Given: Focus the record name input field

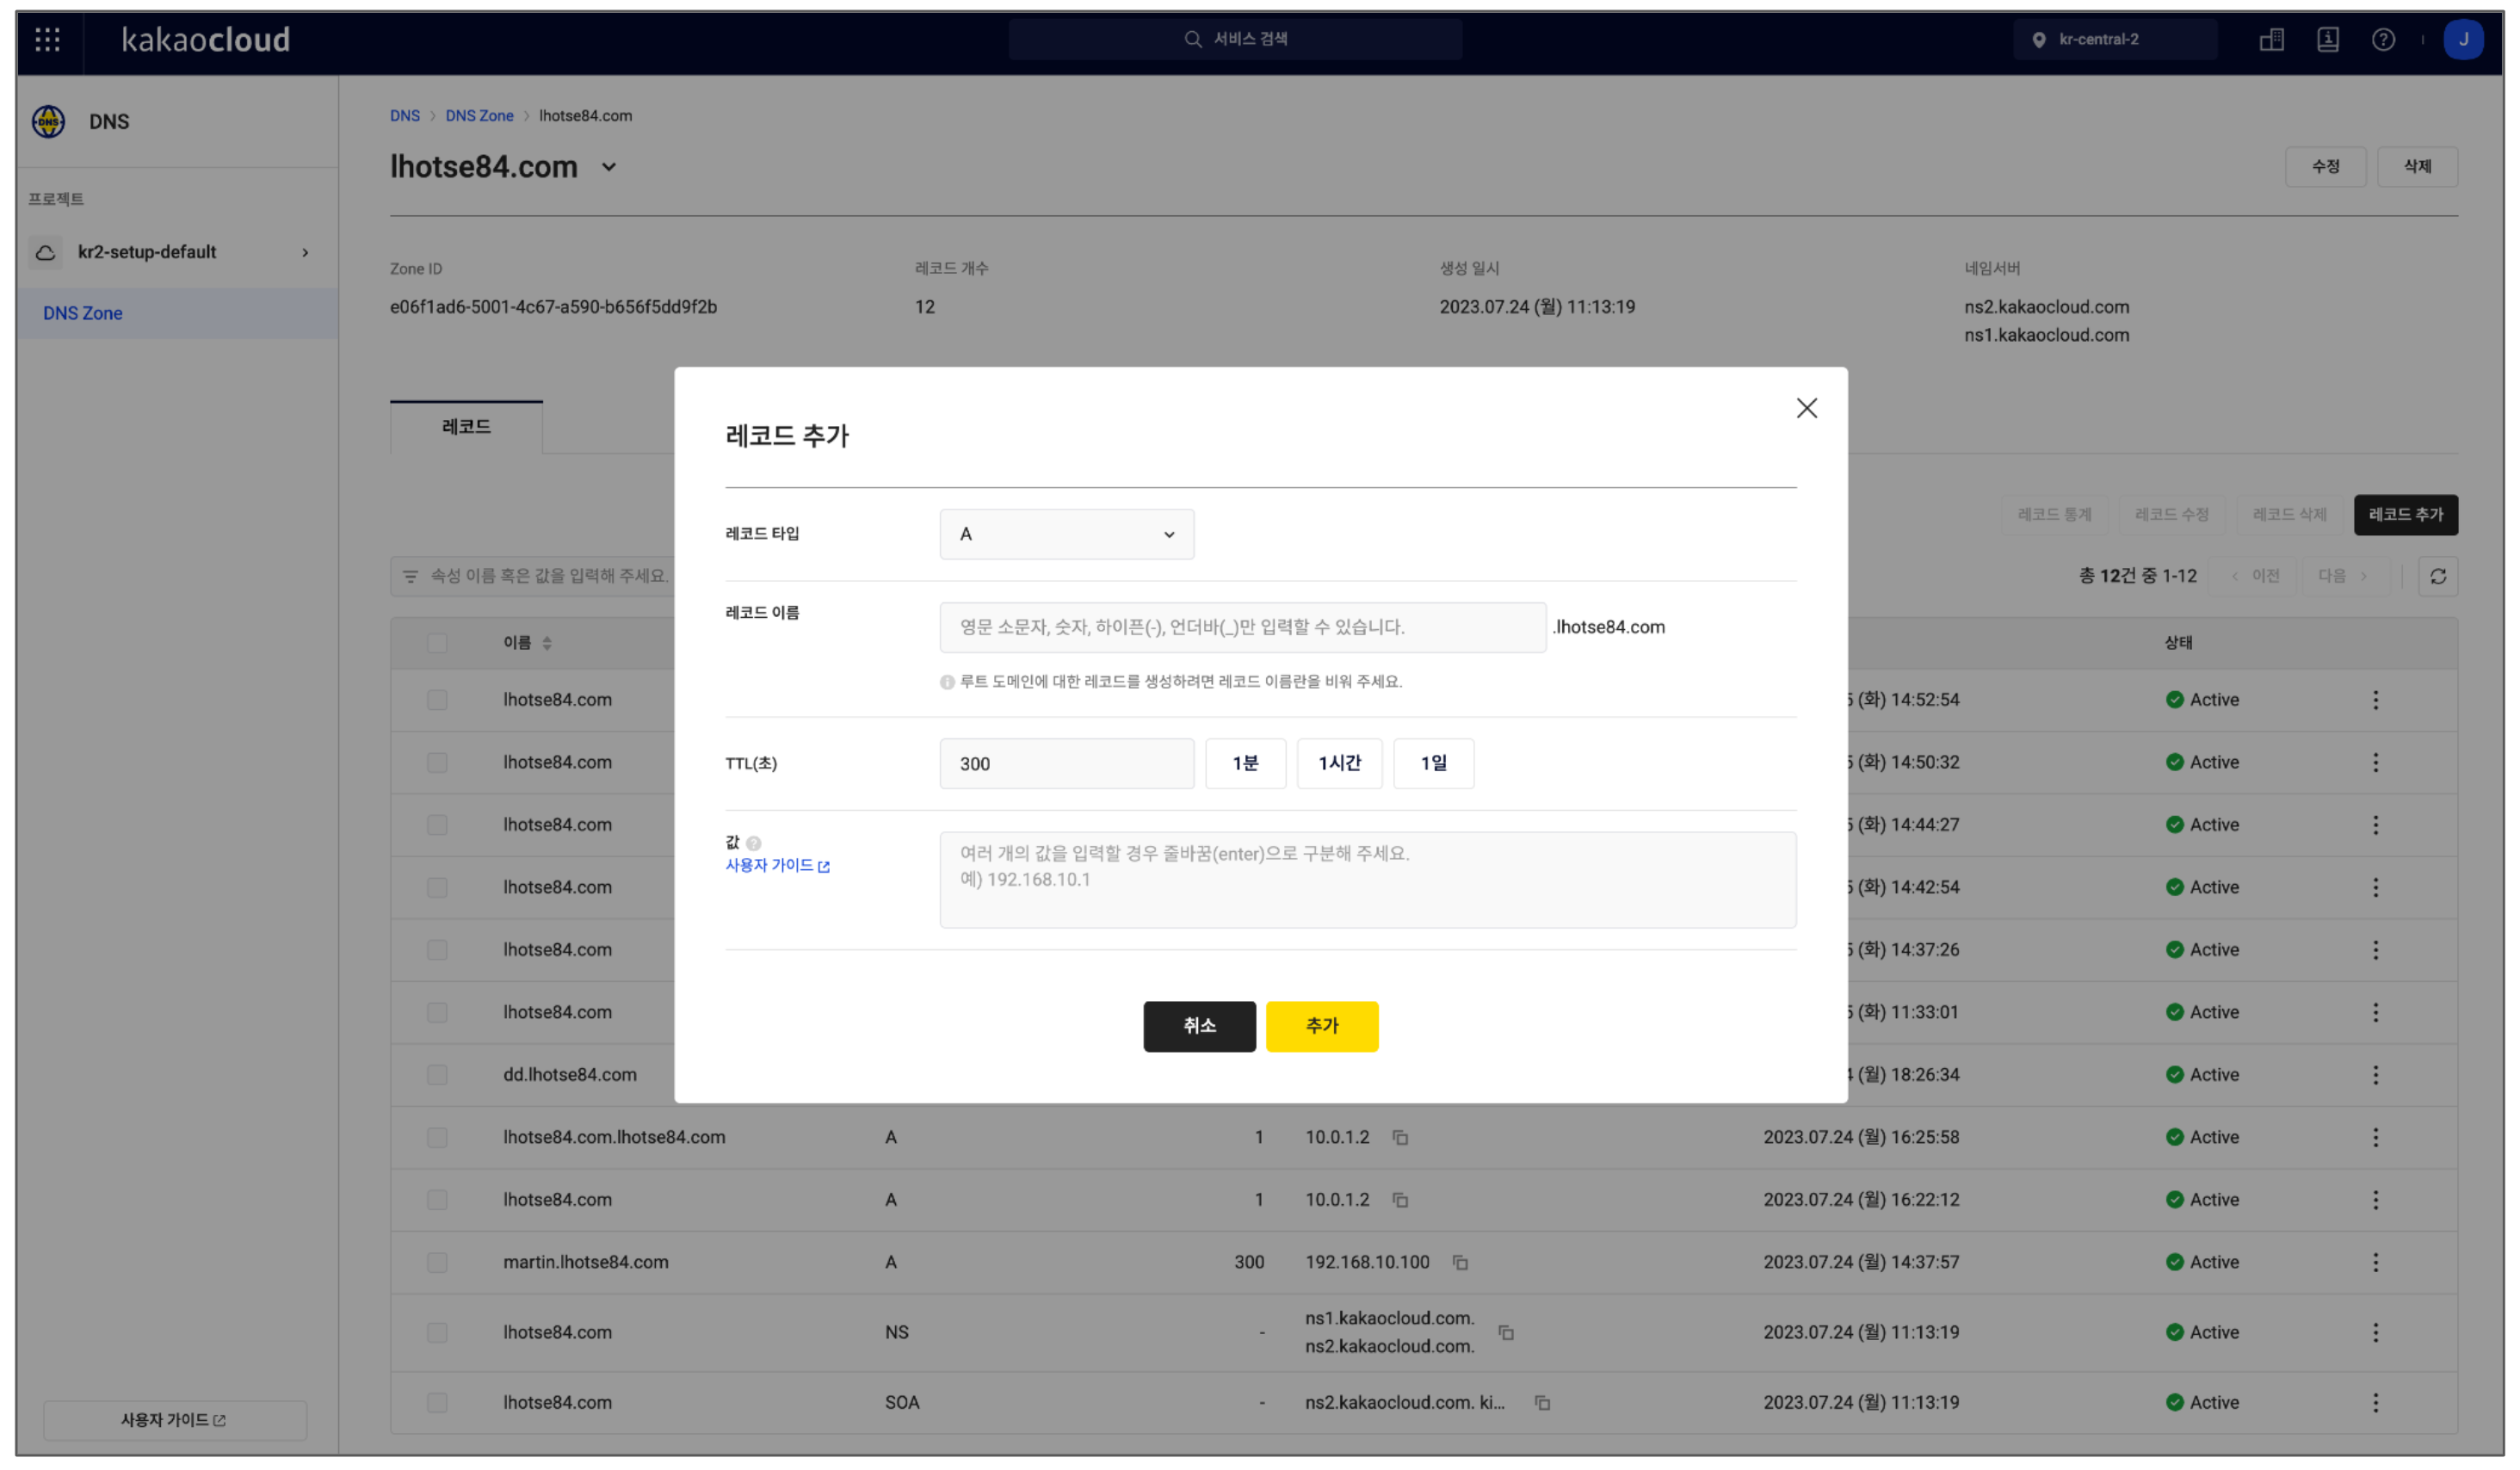Looking at the screenshot, I should click(1243, 628).
